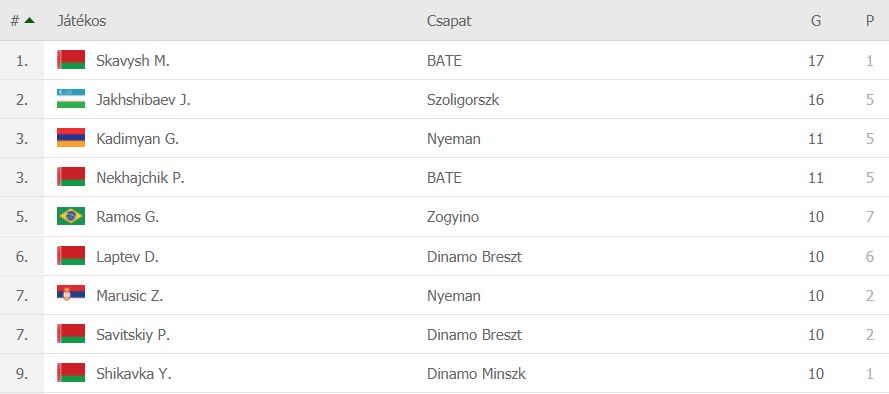Click the Brazil flag beside Ramos G.
The image size is (889, 394).
click(71, 216)
